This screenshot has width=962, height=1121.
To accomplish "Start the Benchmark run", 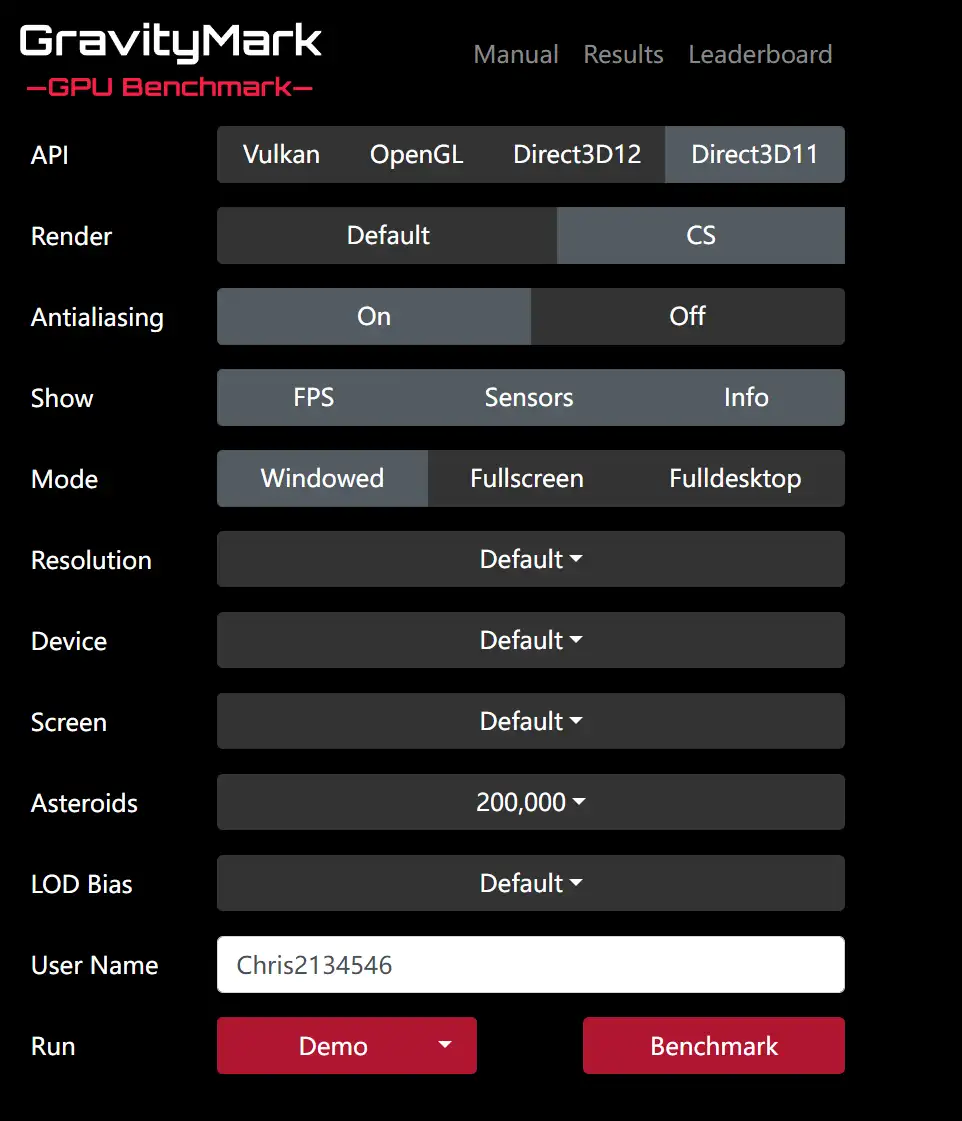I will coord(714,1045).
